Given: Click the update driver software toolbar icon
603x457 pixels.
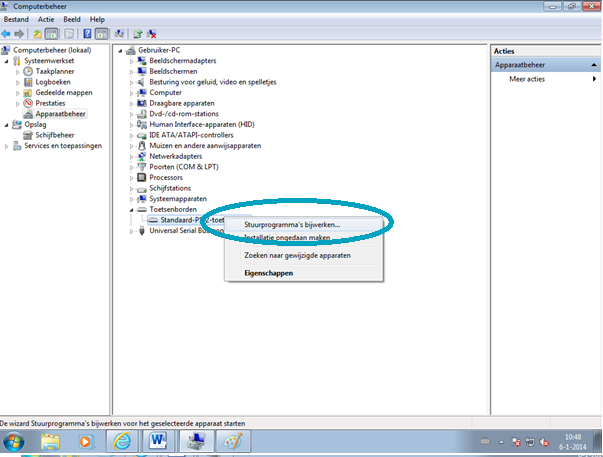Looking at the screenshot, I should click(138, 34).
